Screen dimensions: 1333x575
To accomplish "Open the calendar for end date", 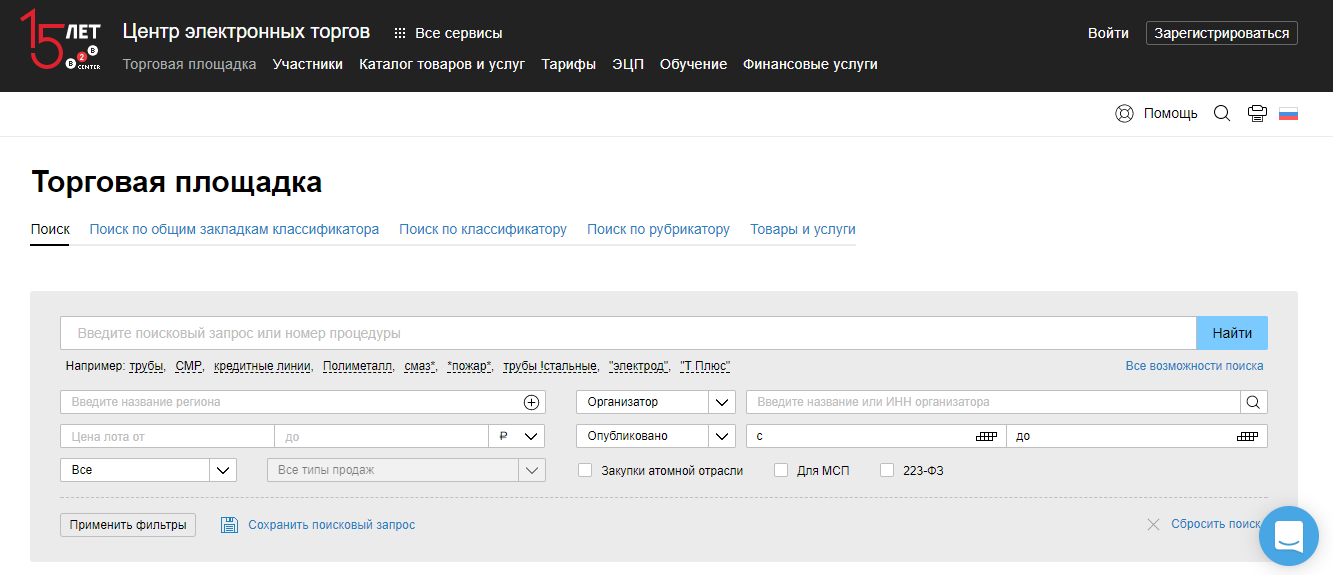I will click(x=1246, y=436).
